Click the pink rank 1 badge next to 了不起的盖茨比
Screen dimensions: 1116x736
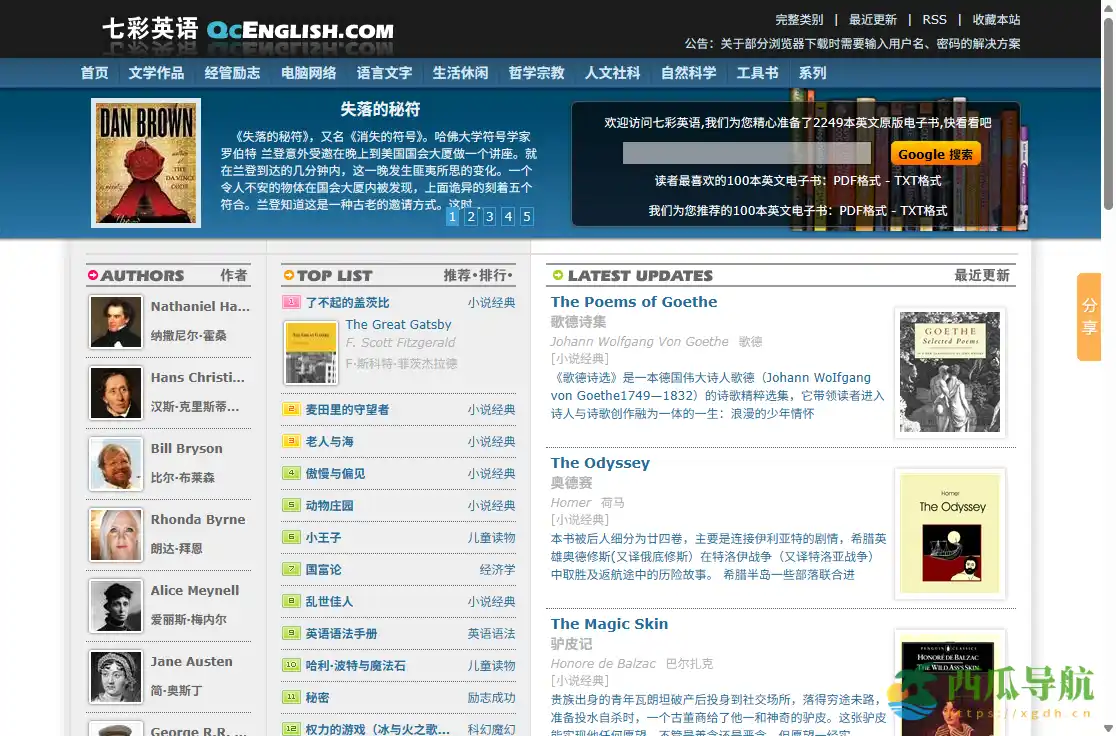point(292,301)
